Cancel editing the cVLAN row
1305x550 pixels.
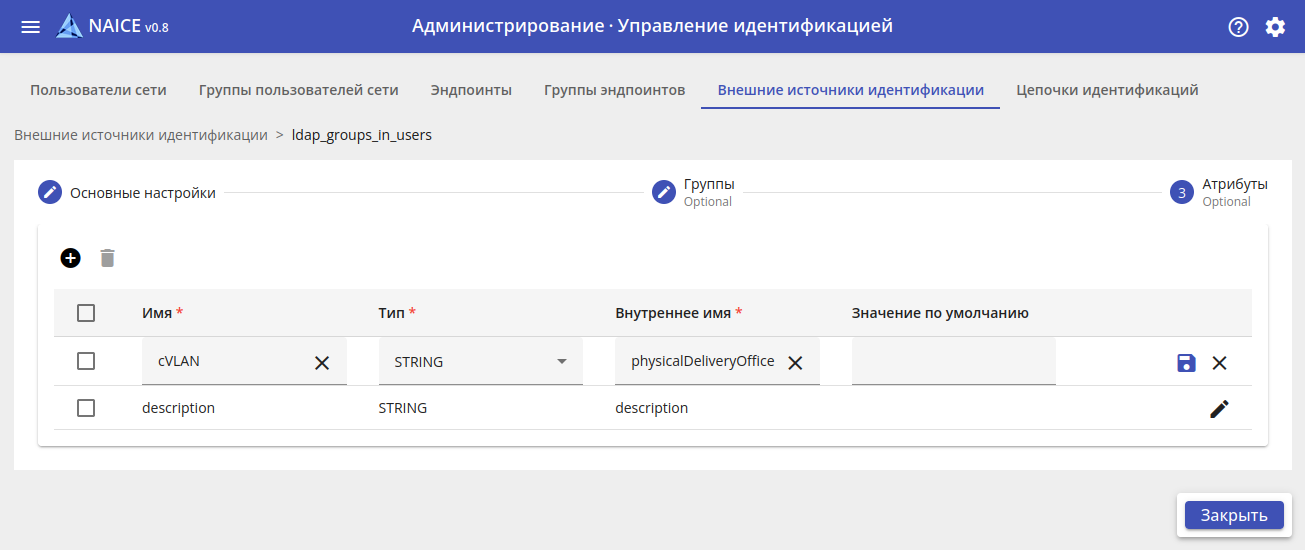coord(1220,363)
